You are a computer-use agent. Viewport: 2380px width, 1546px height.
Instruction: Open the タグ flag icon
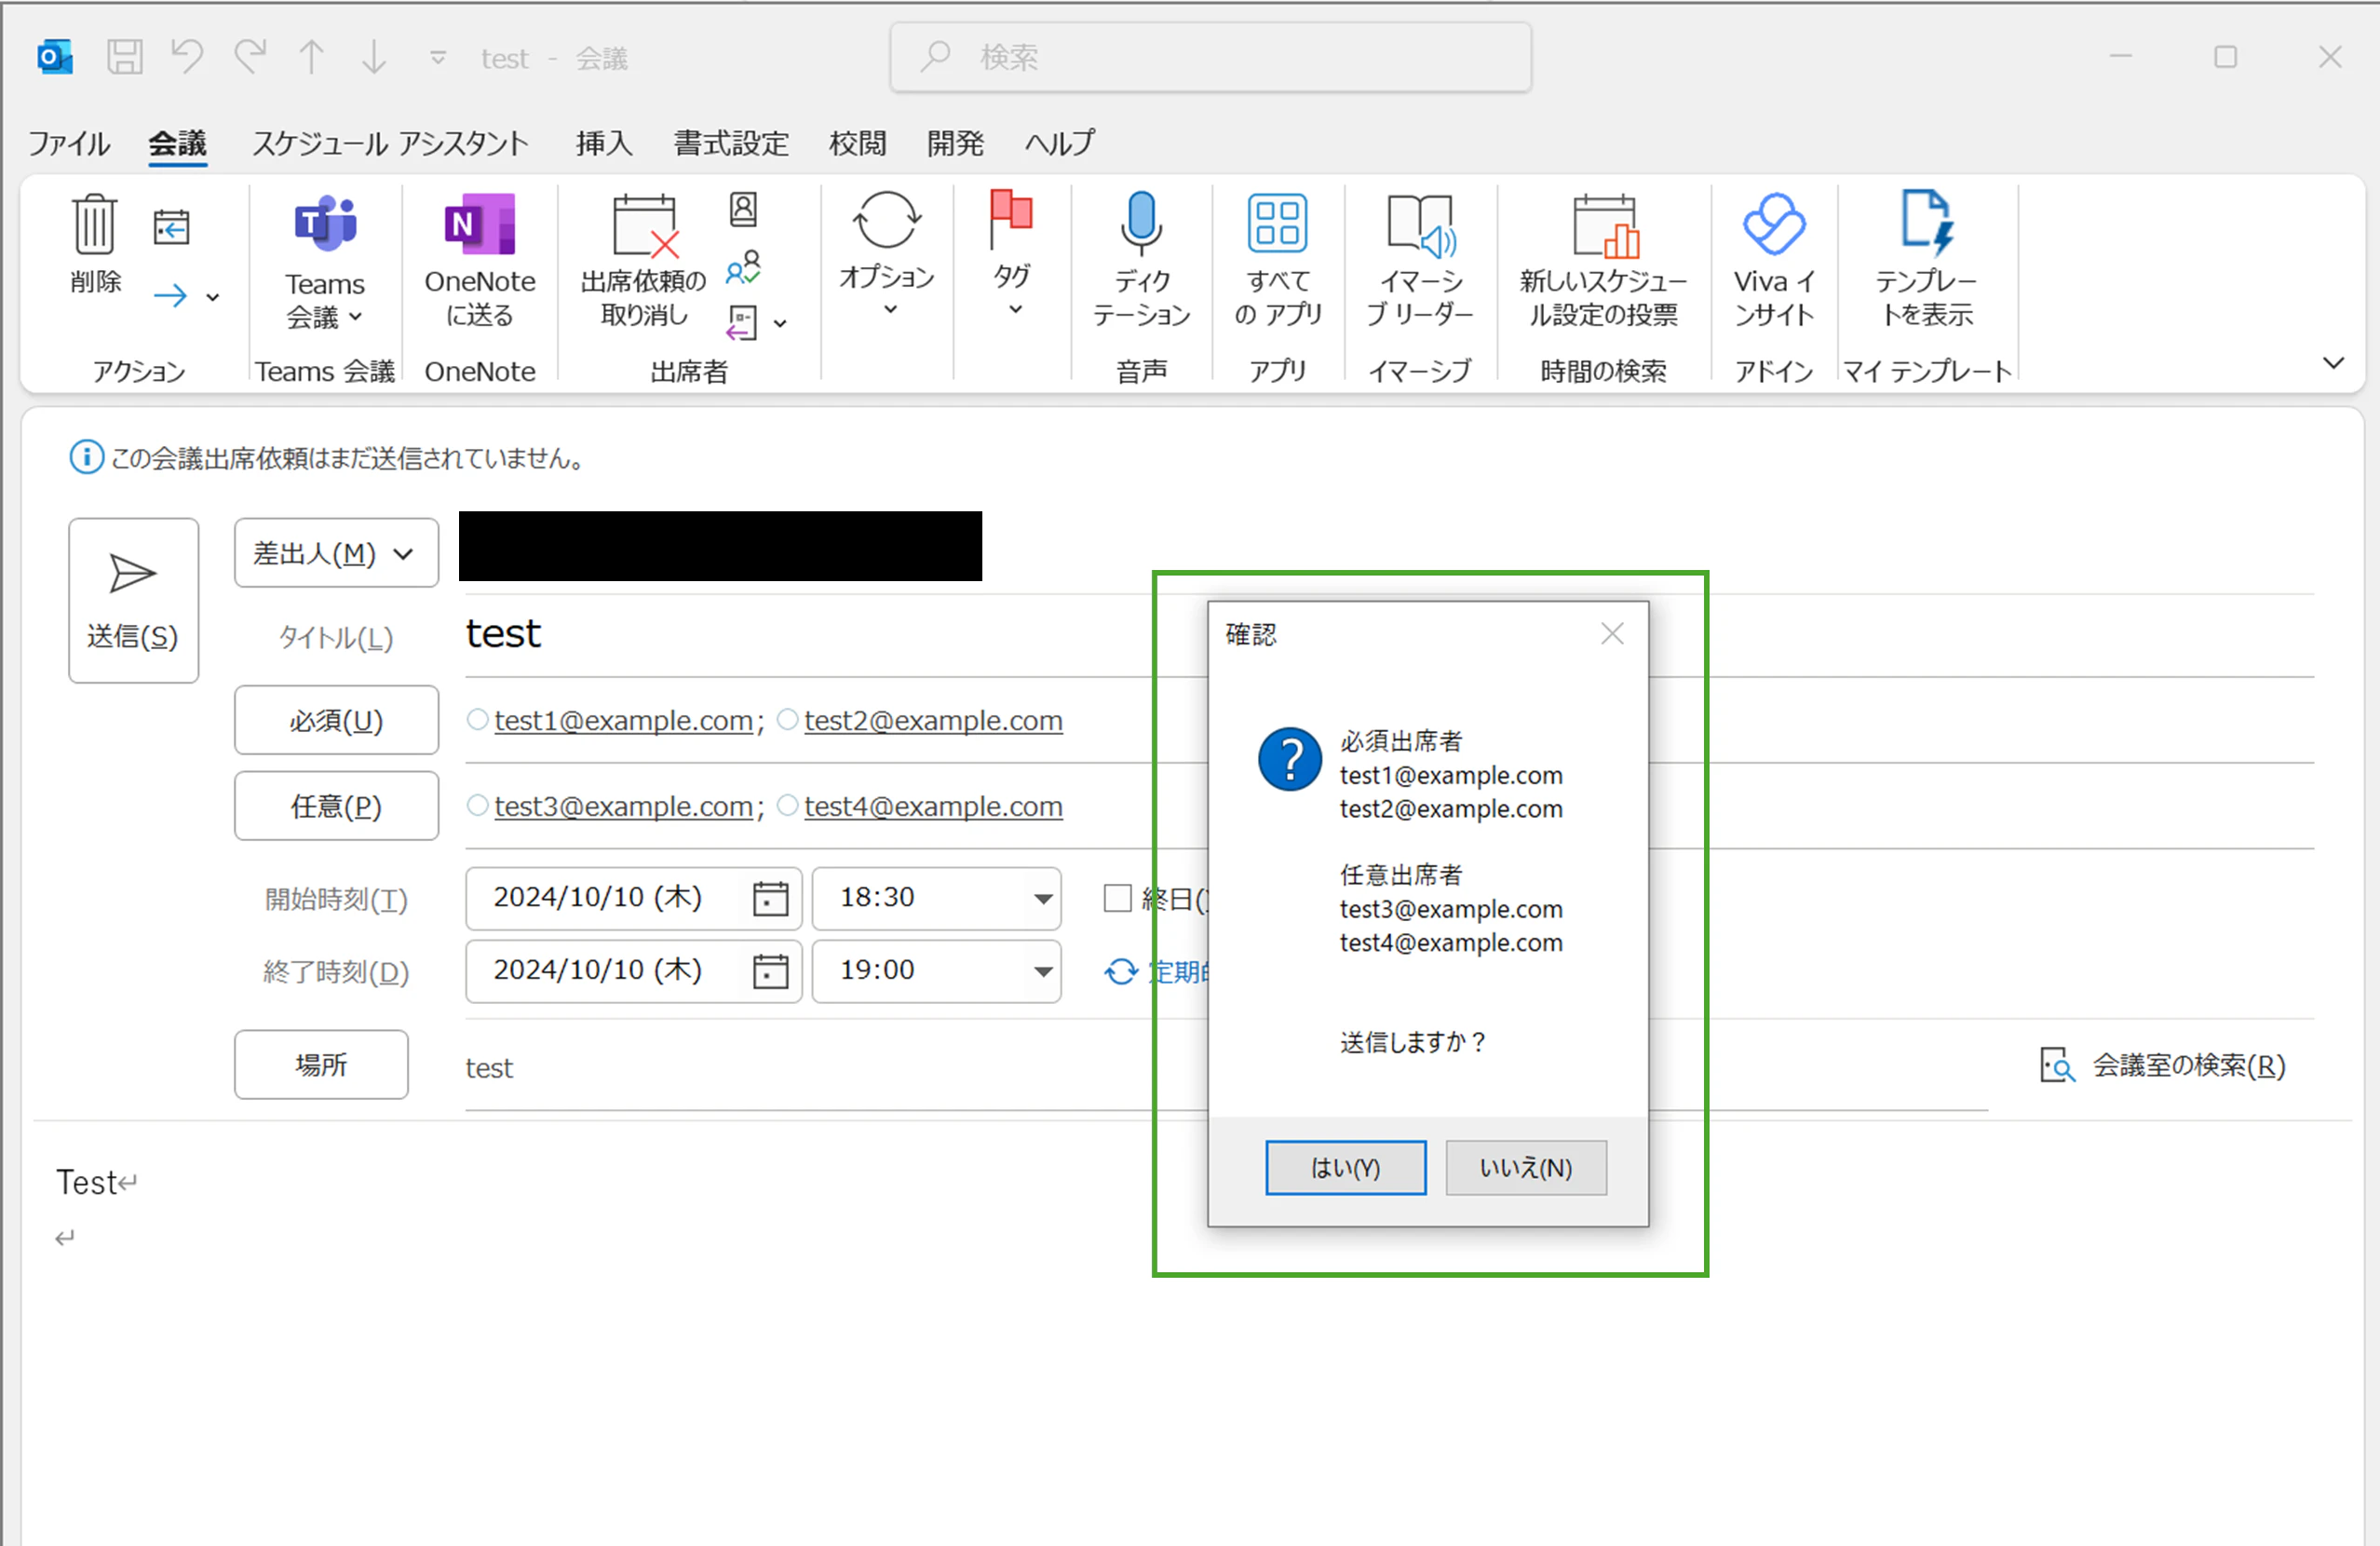[1011, 219]
